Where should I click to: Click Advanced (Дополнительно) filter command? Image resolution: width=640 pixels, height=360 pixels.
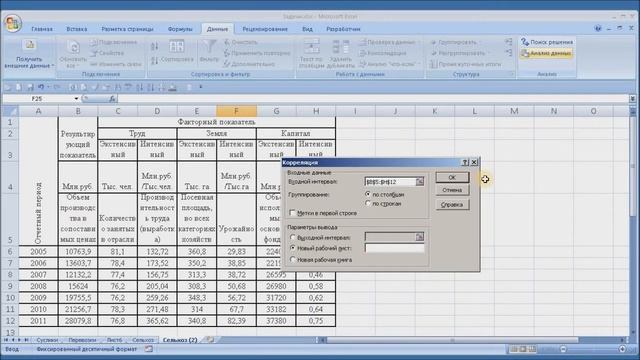(x=249, y=64)
